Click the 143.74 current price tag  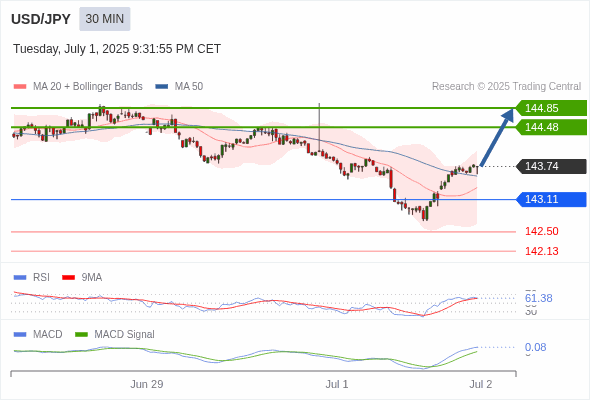pos(551,166)
